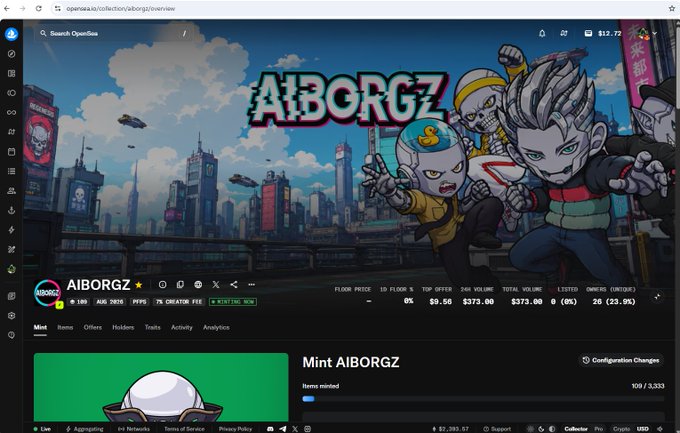680x433 pixels.
Task: Open the Collections grid icon in sidebar
Action: pos(12,73)
